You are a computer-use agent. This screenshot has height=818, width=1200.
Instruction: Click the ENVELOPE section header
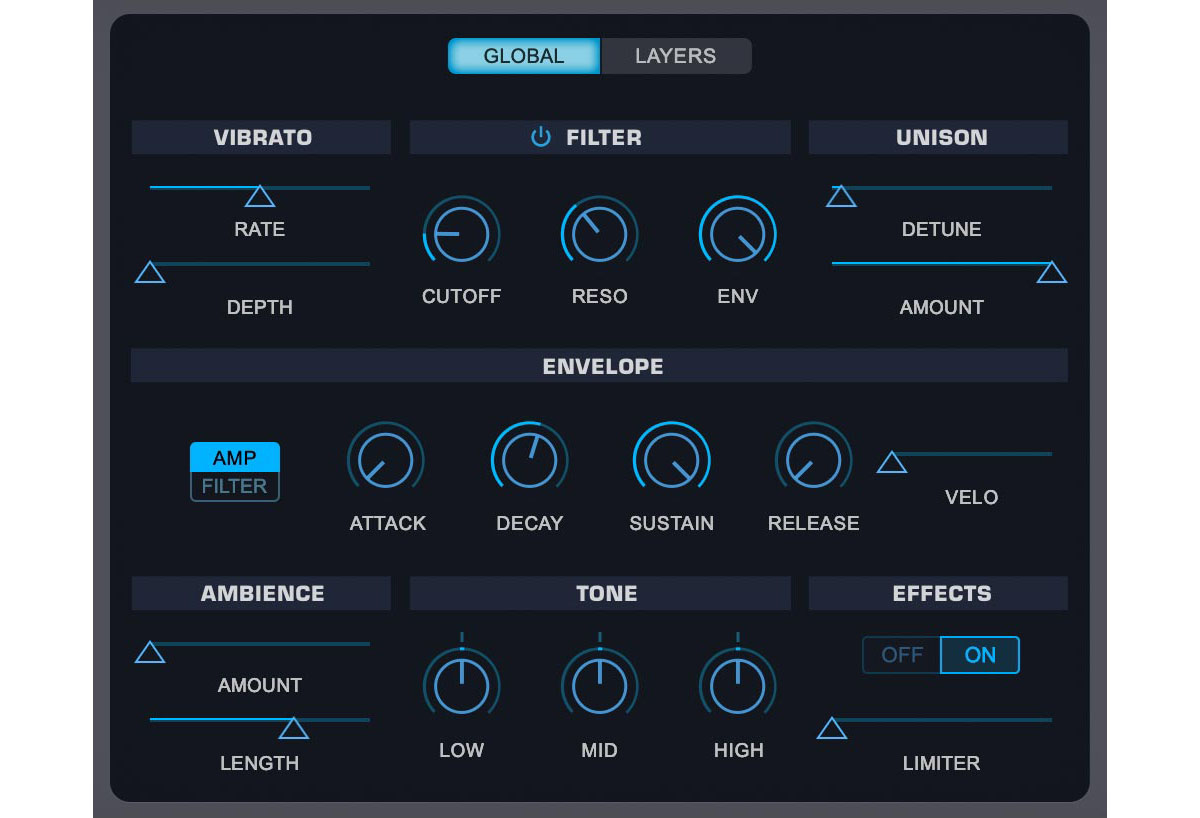(599, 365)
